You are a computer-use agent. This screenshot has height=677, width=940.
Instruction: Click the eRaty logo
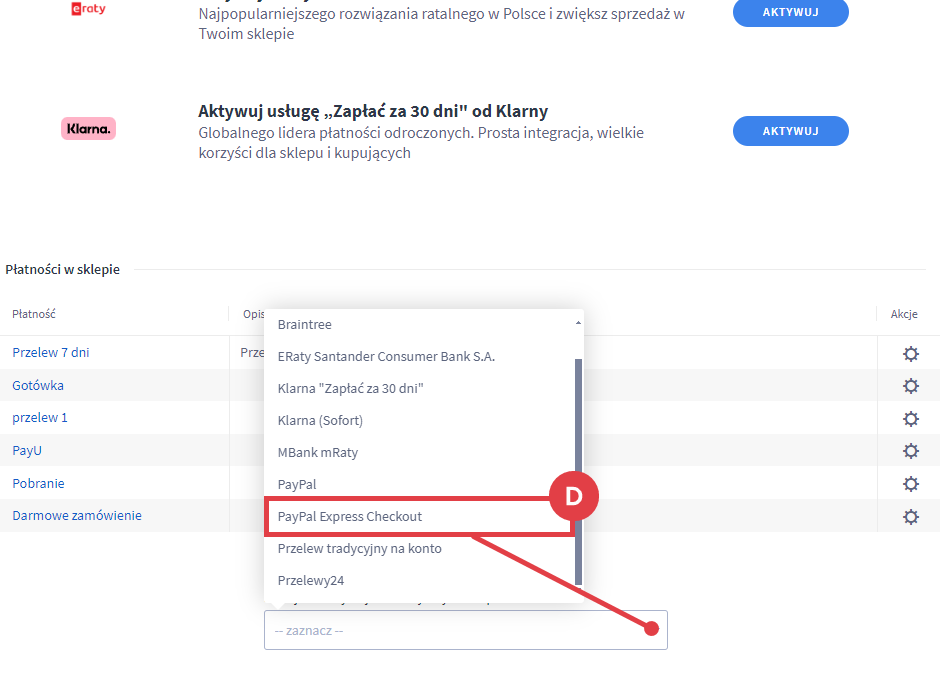88,8
